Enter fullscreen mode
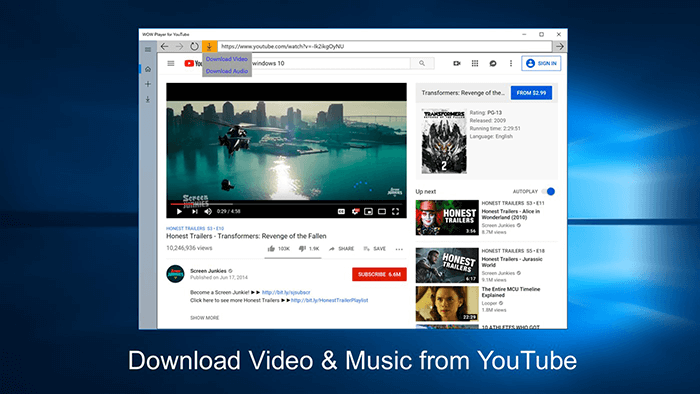Screen dimensions: 700x394 coord(396,212)
